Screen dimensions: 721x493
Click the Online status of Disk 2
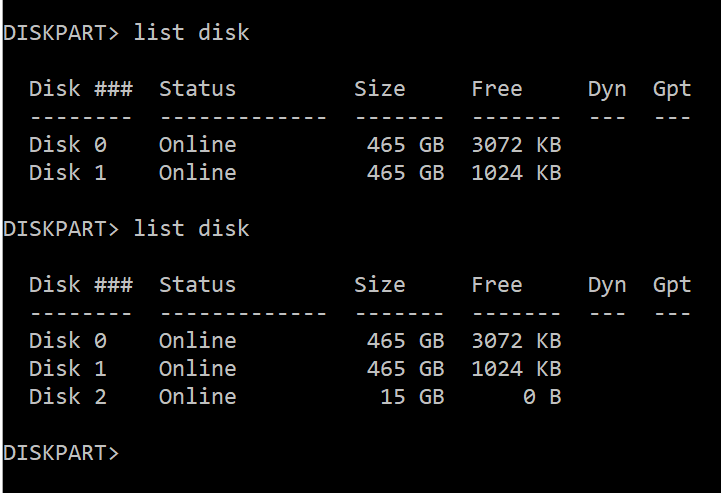click(197, 397)
